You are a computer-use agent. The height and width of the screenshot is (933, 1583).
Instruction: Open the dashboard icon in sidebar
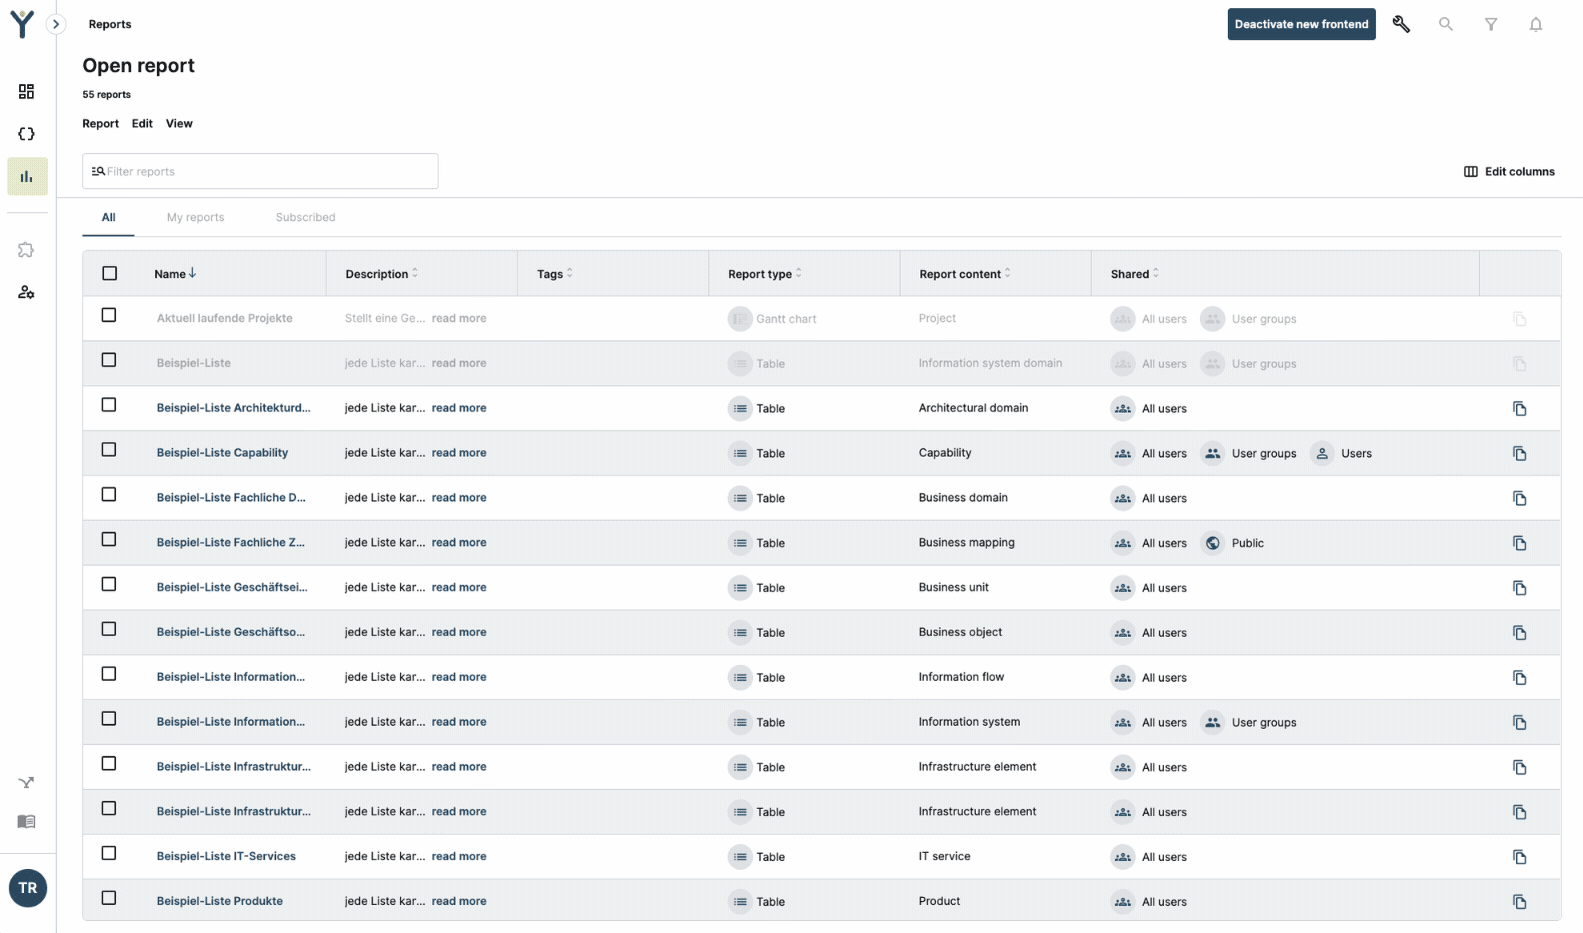coord(27,92)
